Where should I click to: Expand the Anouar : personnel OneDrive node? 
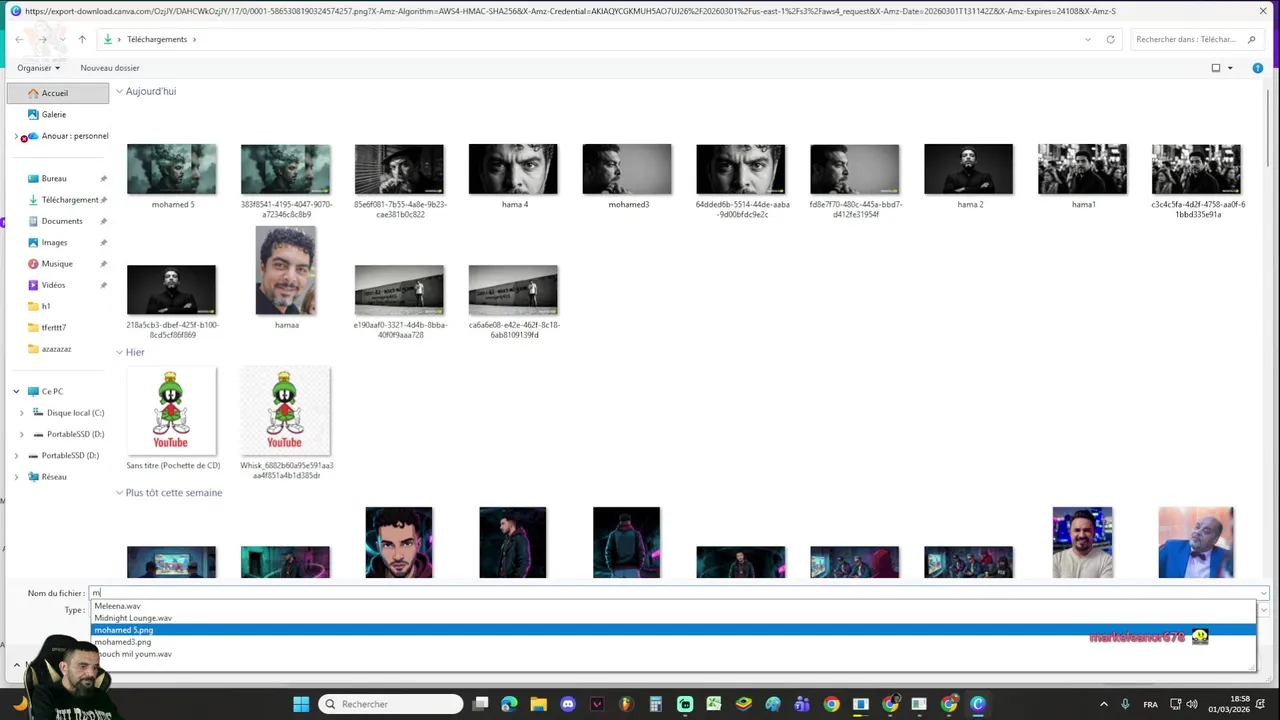click(16, 136)
